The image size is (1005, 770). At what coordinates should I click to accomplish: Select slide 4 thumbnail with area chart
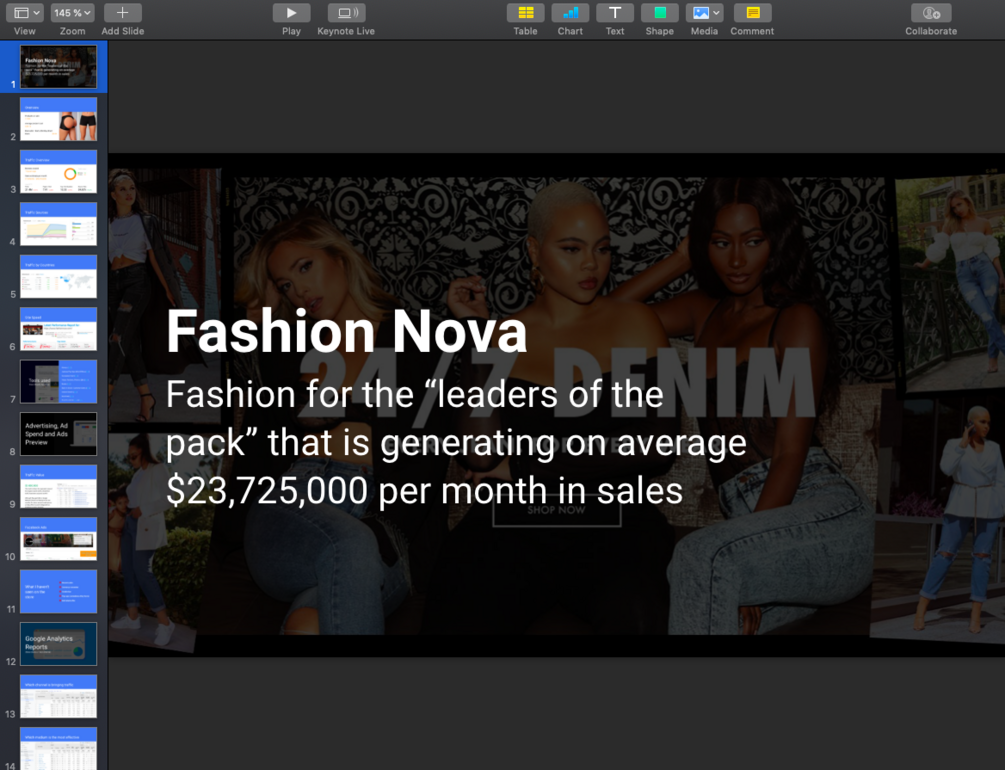coord(58,224)
